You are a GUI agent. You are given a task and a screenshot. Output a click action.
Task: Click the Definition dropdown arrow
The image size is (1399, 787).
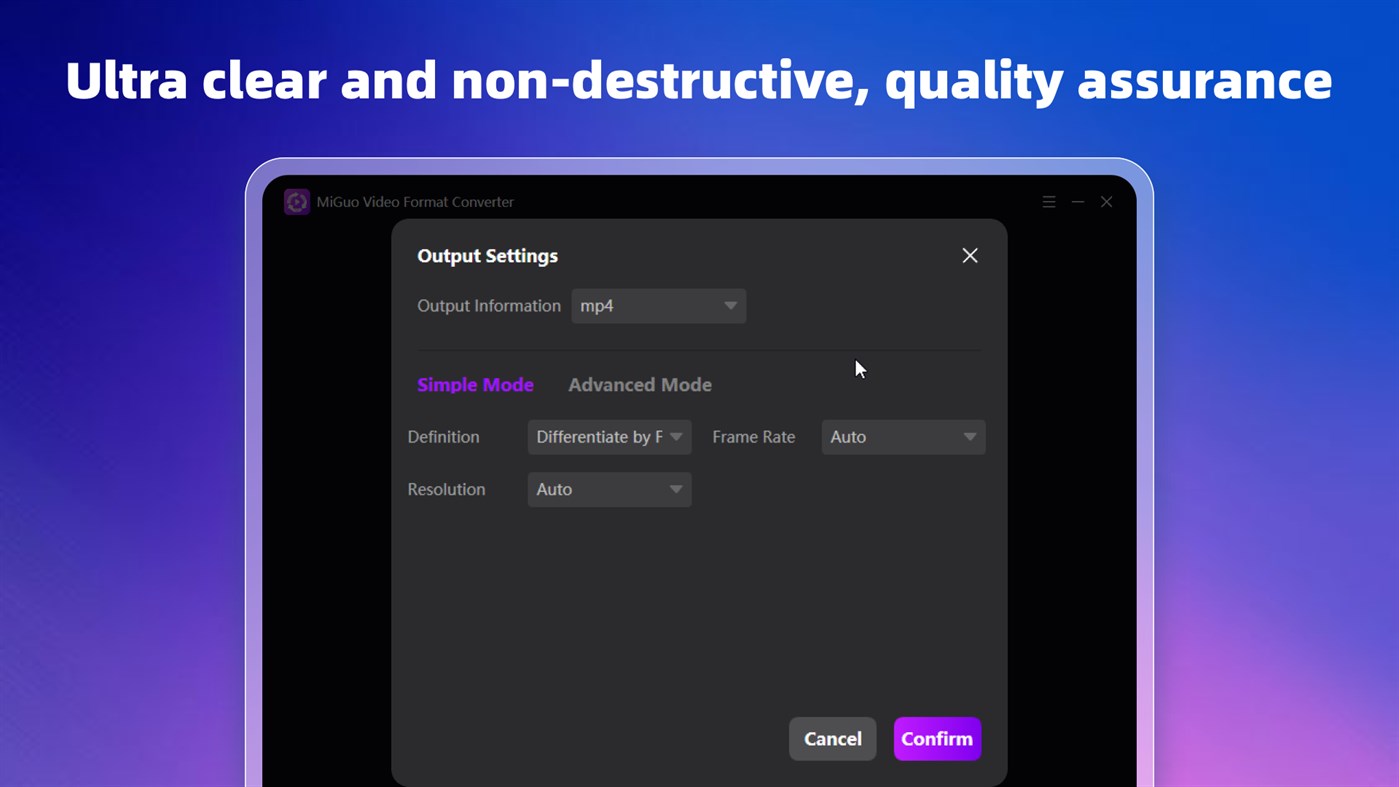point(676,437)
